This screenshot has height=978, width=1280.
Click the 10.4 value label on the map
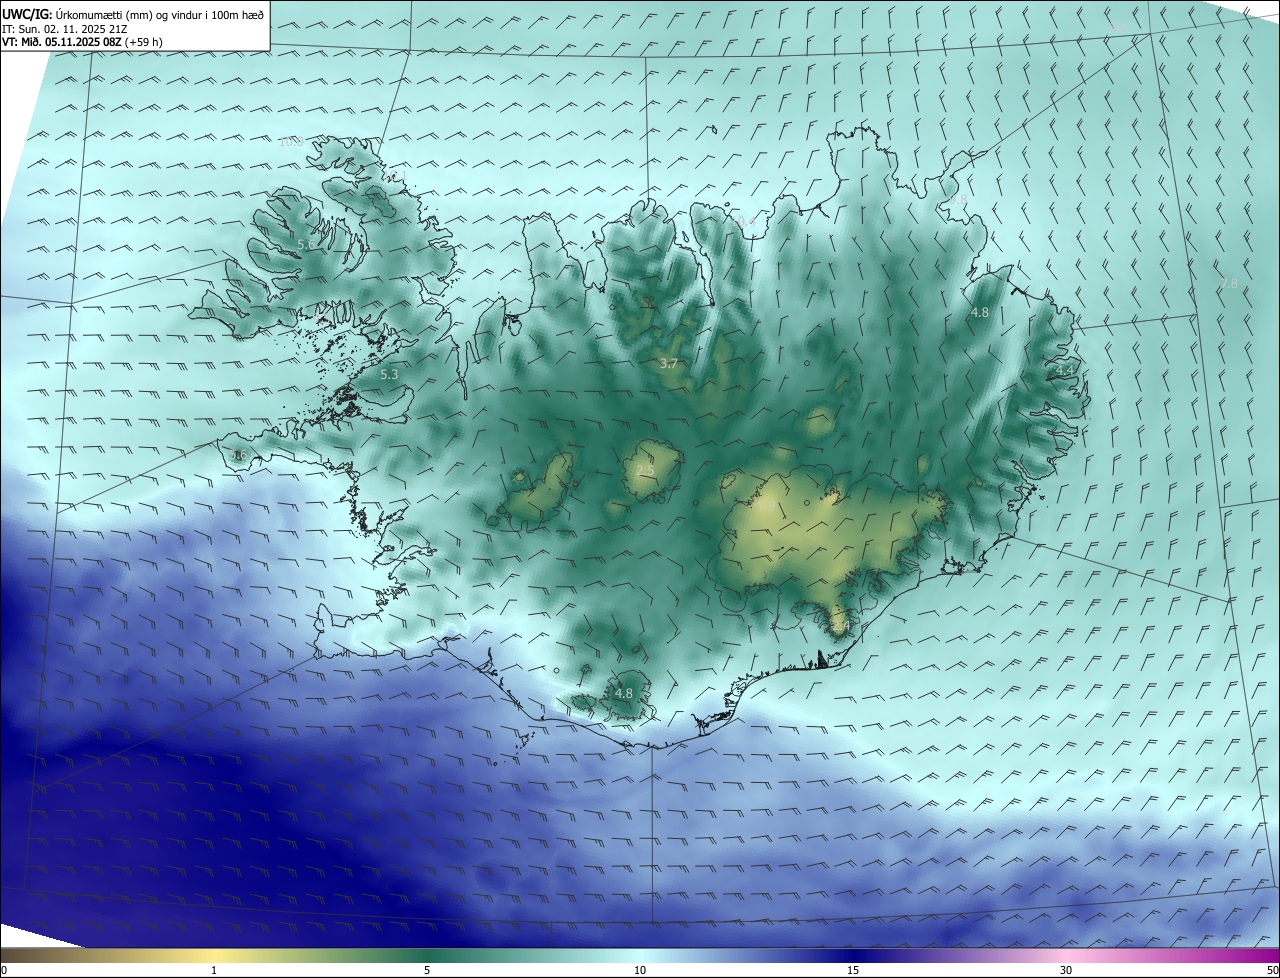point(743,222)
